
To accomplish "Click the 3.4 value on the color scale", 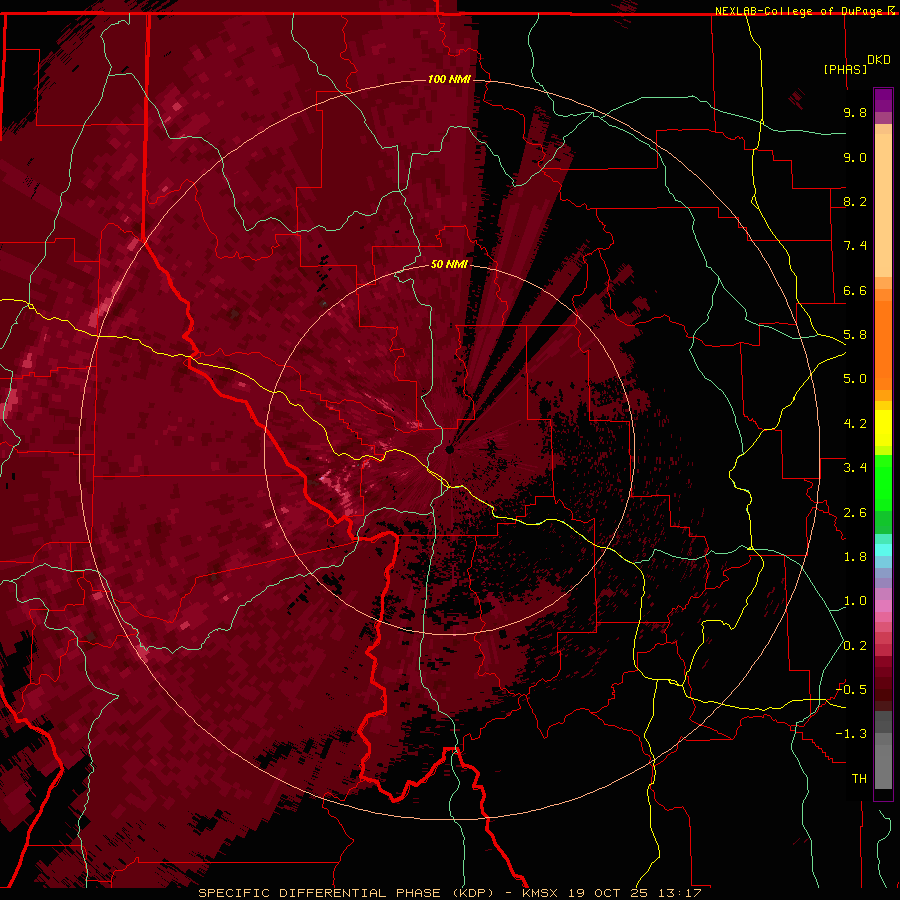I will pyautogui.click(x=855, y=468).
